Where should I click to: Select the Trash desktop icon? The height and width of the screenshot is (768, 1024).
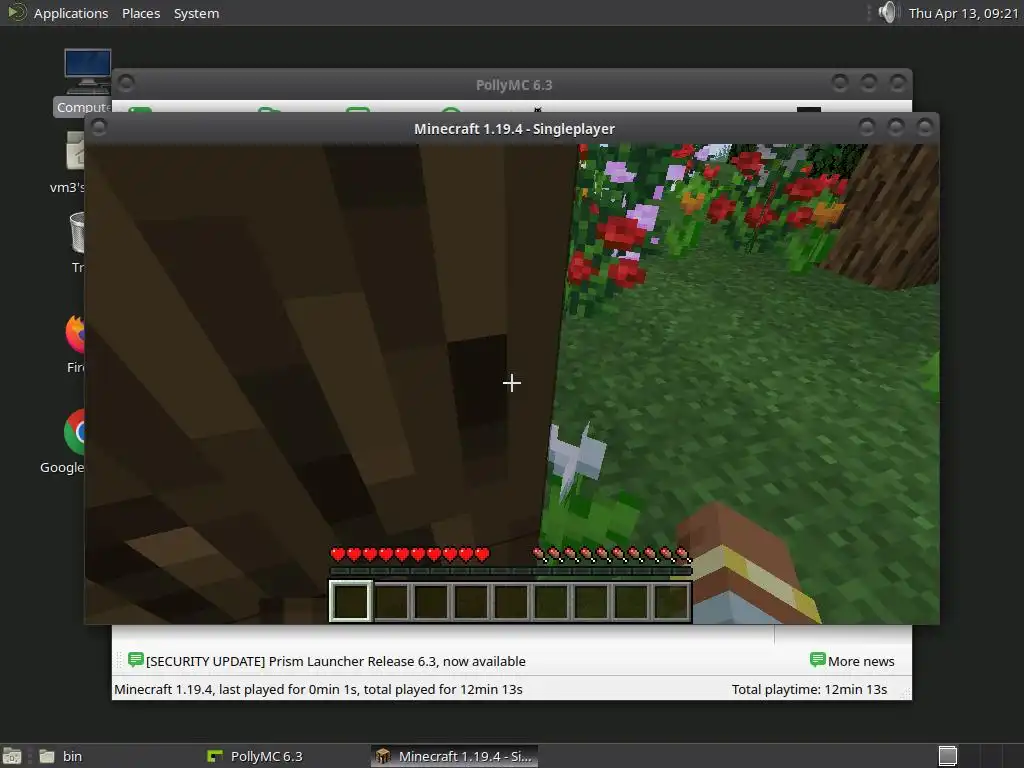(77, 243)
